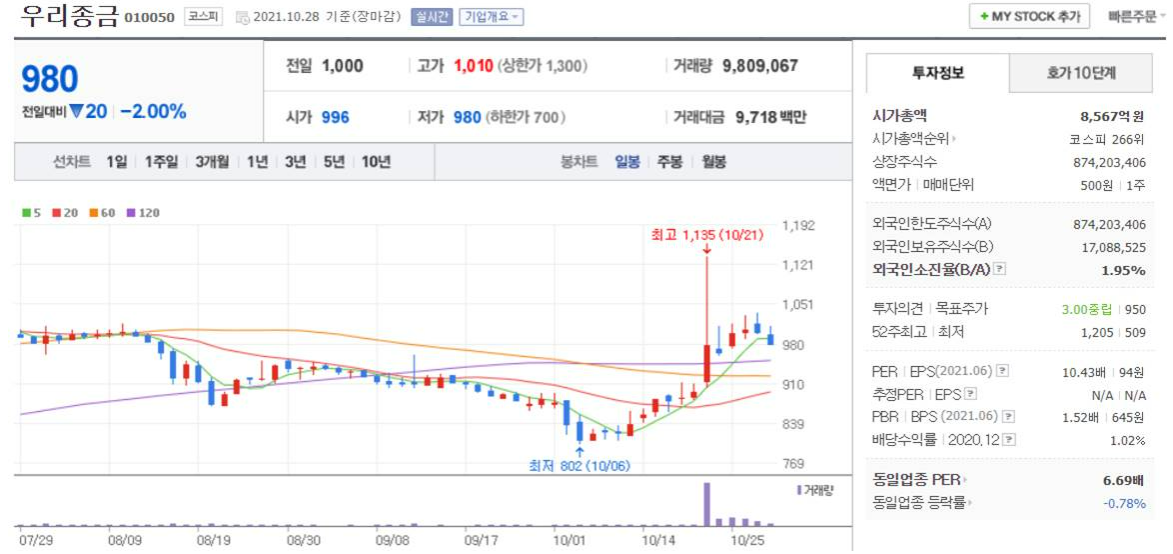Image resolution: width=1173 pixels, height=554 pixels.
Task: Click the 거래량 value 9,809,067
Action: (760, 66)
